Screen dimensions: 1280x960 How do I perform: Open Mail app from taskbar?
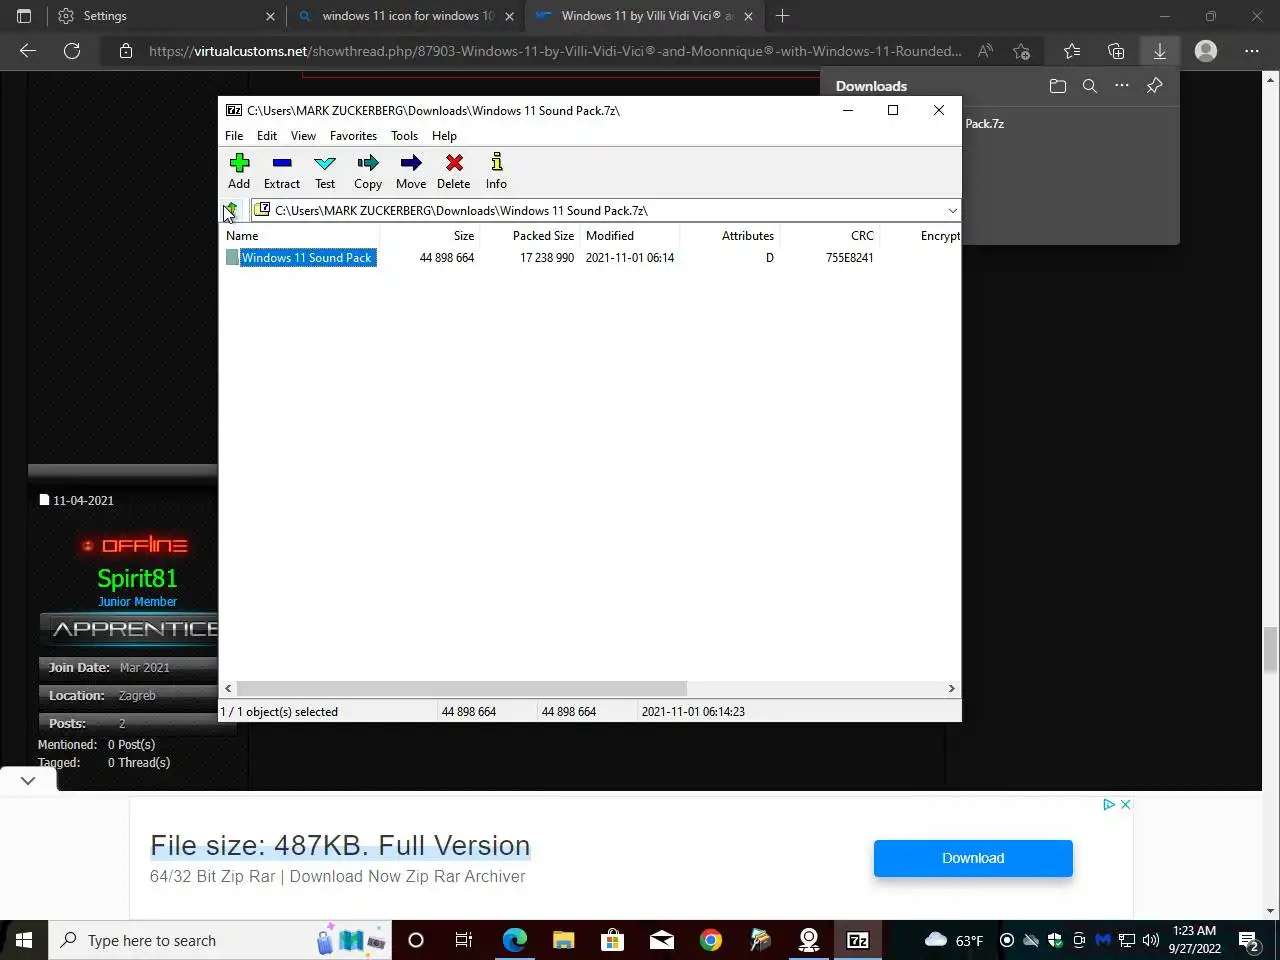[661, 940]
